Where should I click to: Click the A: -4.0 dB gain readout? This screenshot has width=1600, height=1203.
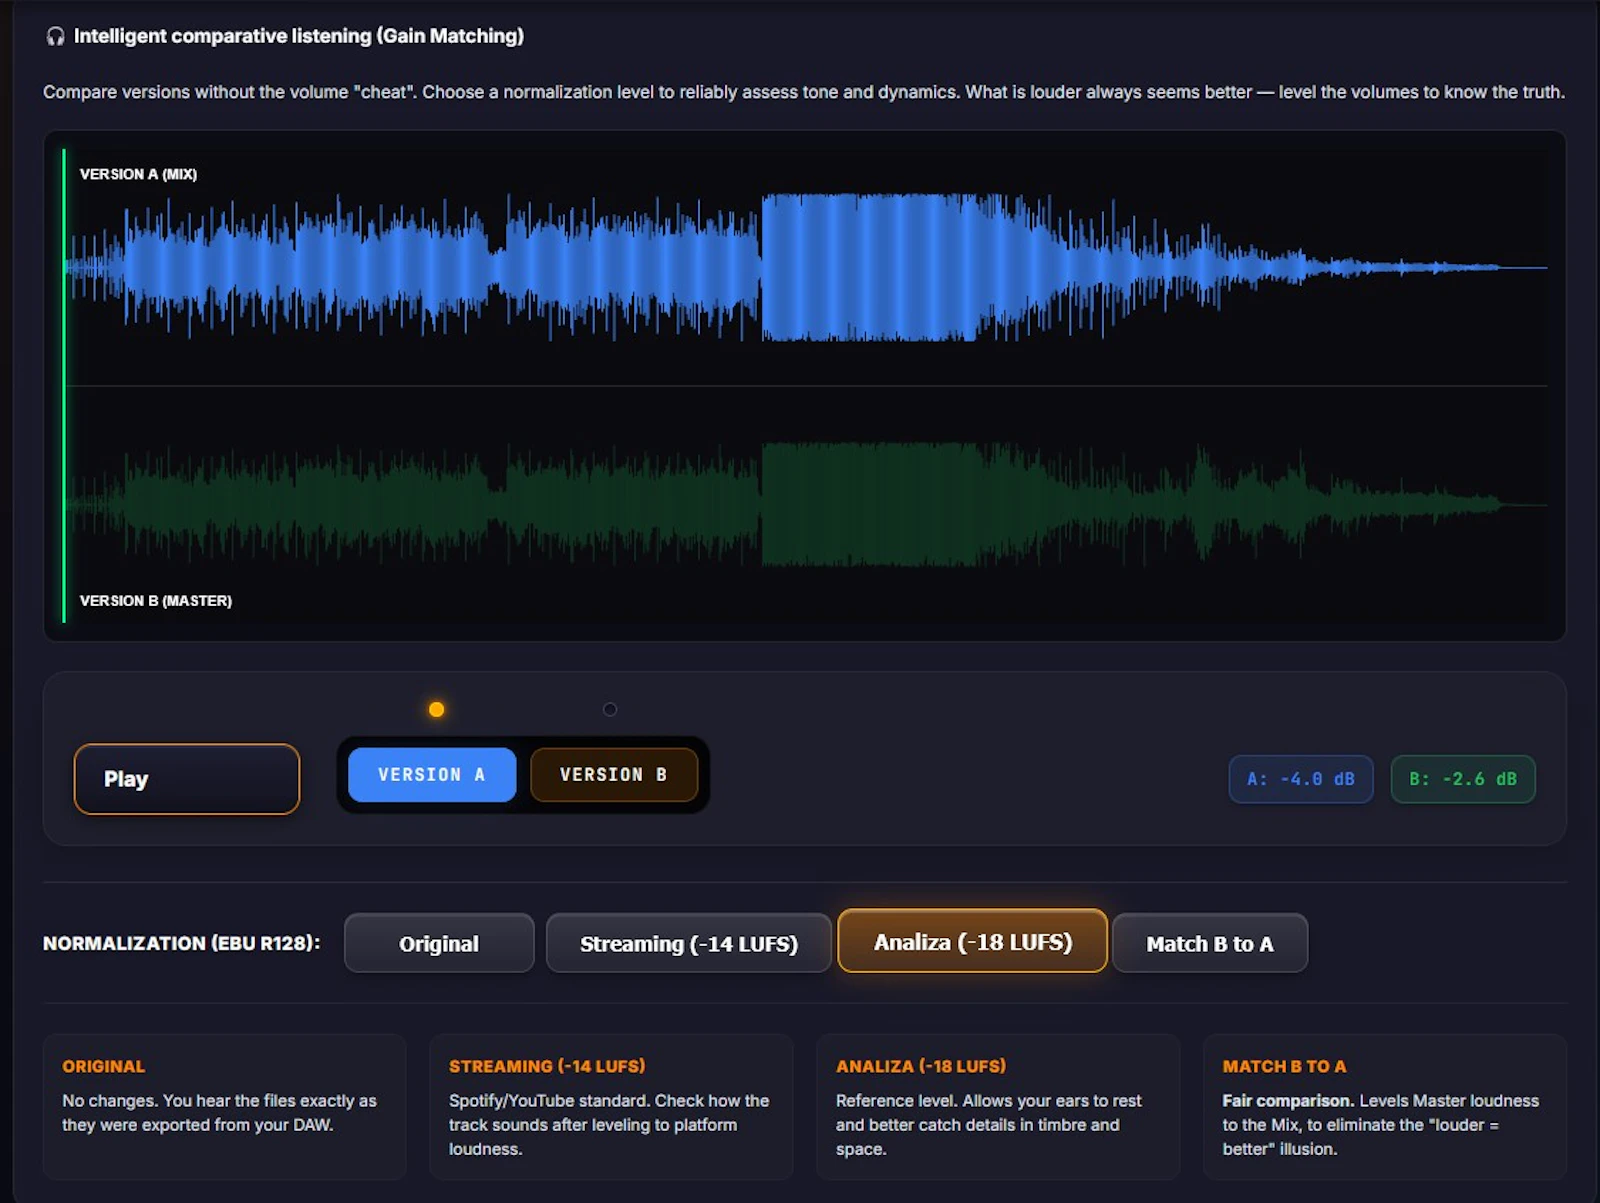(1301, 779)
